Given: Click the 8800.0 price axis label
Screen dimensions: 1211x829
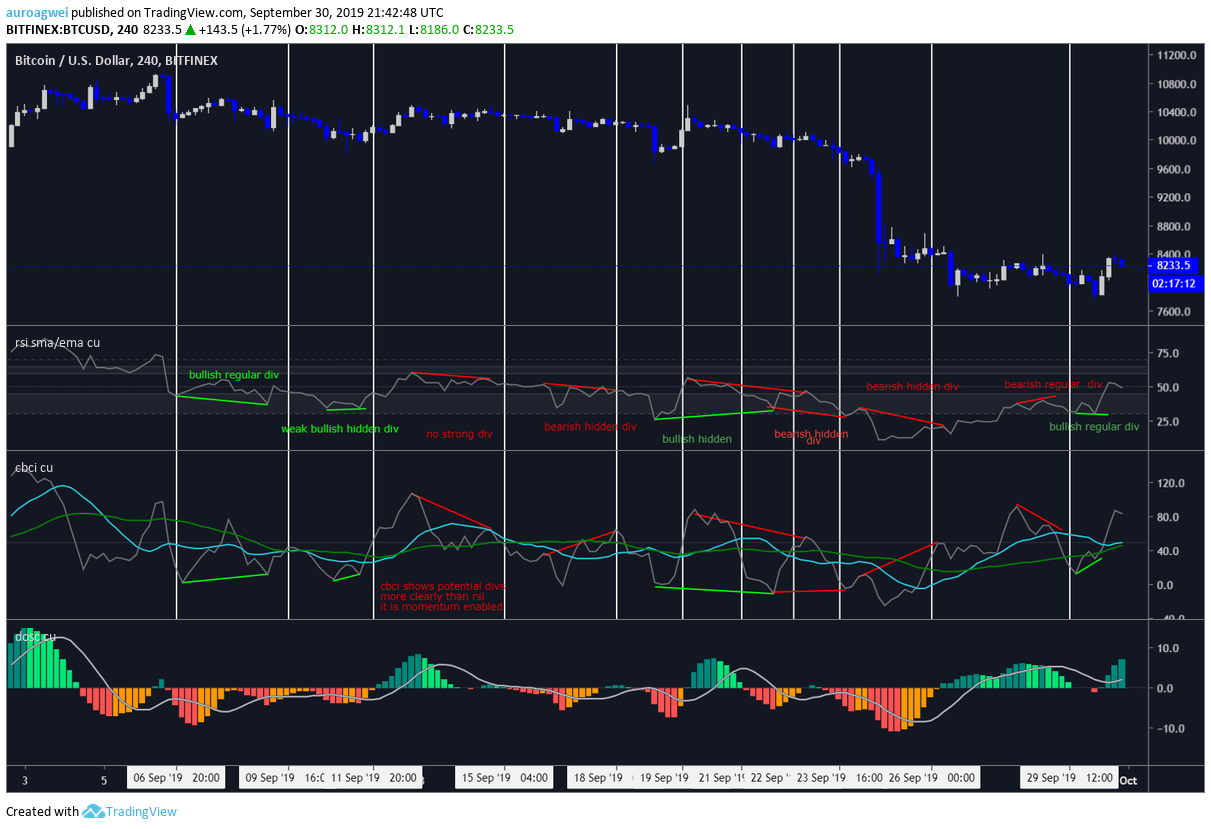Looking at the screenshot, I should (x=1171, y=227).
